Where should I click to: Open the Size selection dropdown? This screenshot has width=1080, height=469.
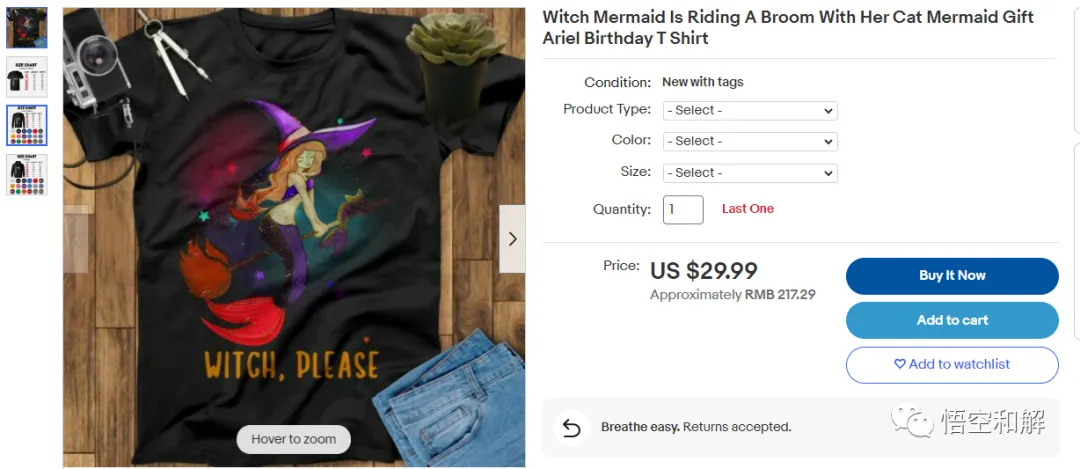click(x=750, y=173)
